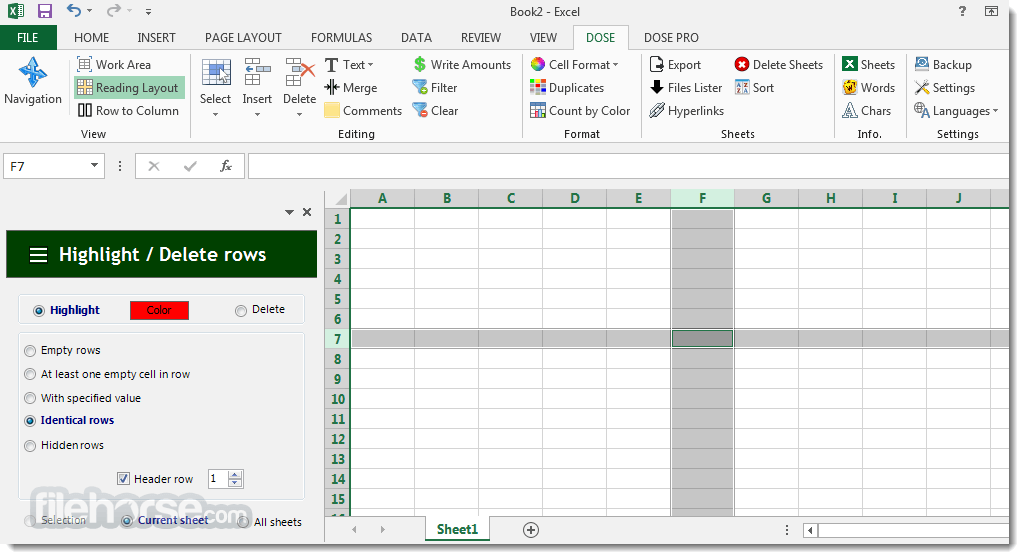Open Count by Color
The height and width of the screenshot is (559, 1024).
[580, 110]
